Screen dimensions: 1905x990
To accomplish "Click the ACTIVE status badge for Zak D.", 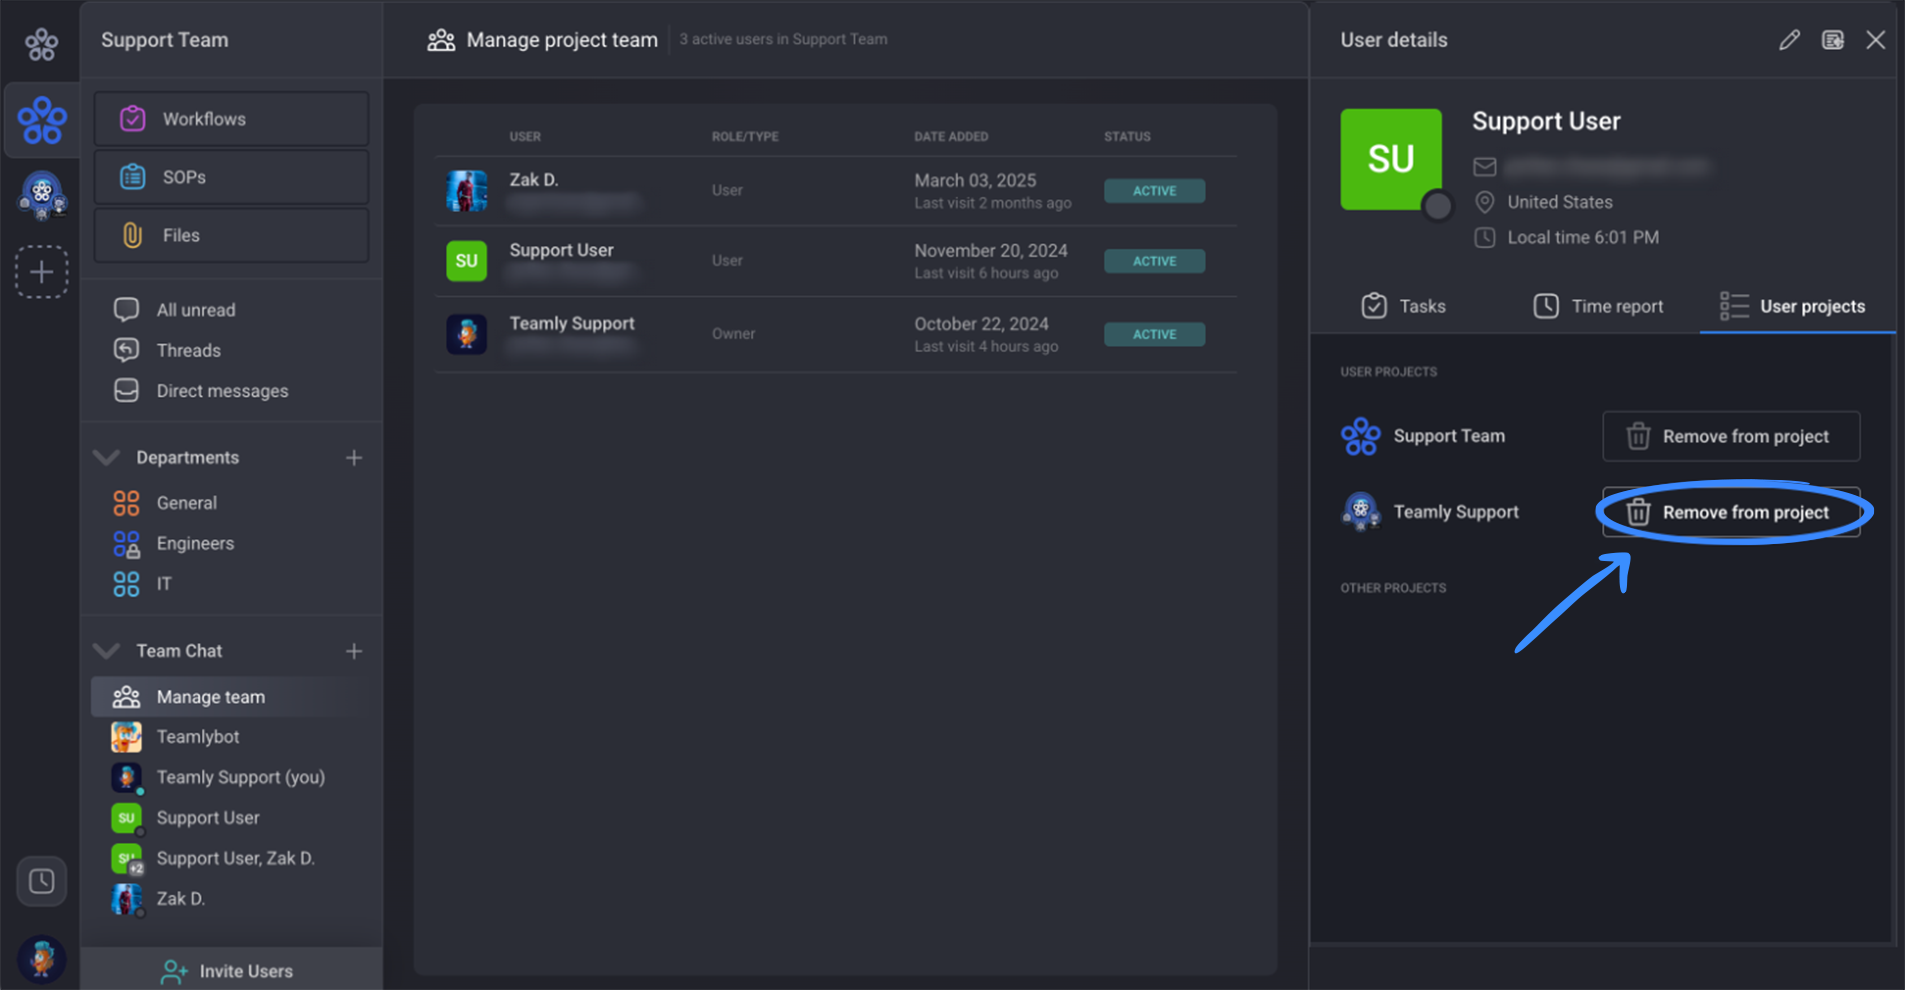I will 1154,191.
